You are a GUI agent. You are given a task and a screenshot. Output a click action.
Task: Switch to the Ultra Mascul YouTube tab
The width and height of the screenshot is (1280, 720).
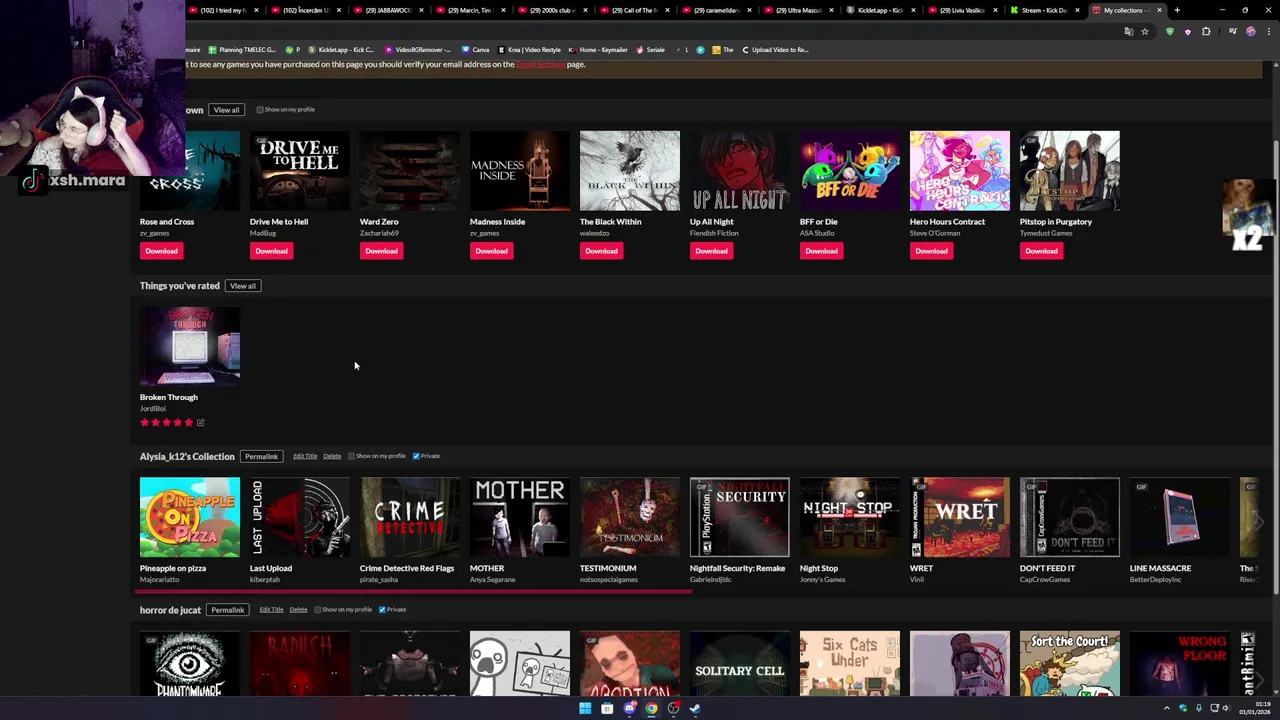point(798,10)
